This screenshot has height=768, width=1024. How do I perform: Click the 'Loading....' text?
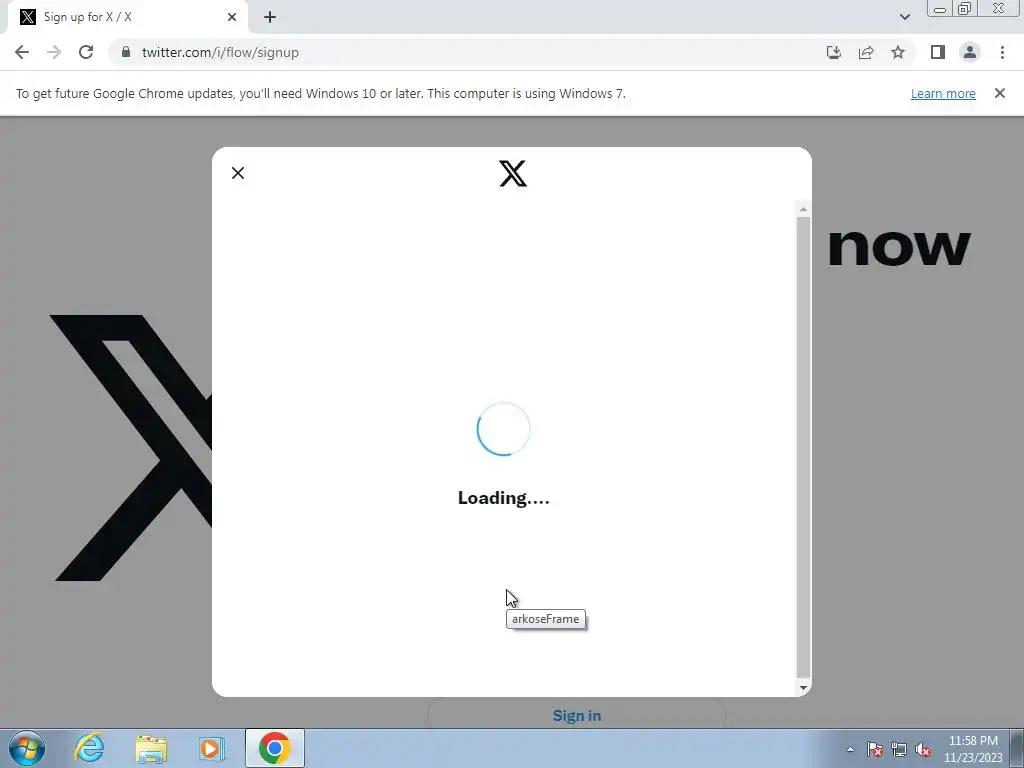504,498
